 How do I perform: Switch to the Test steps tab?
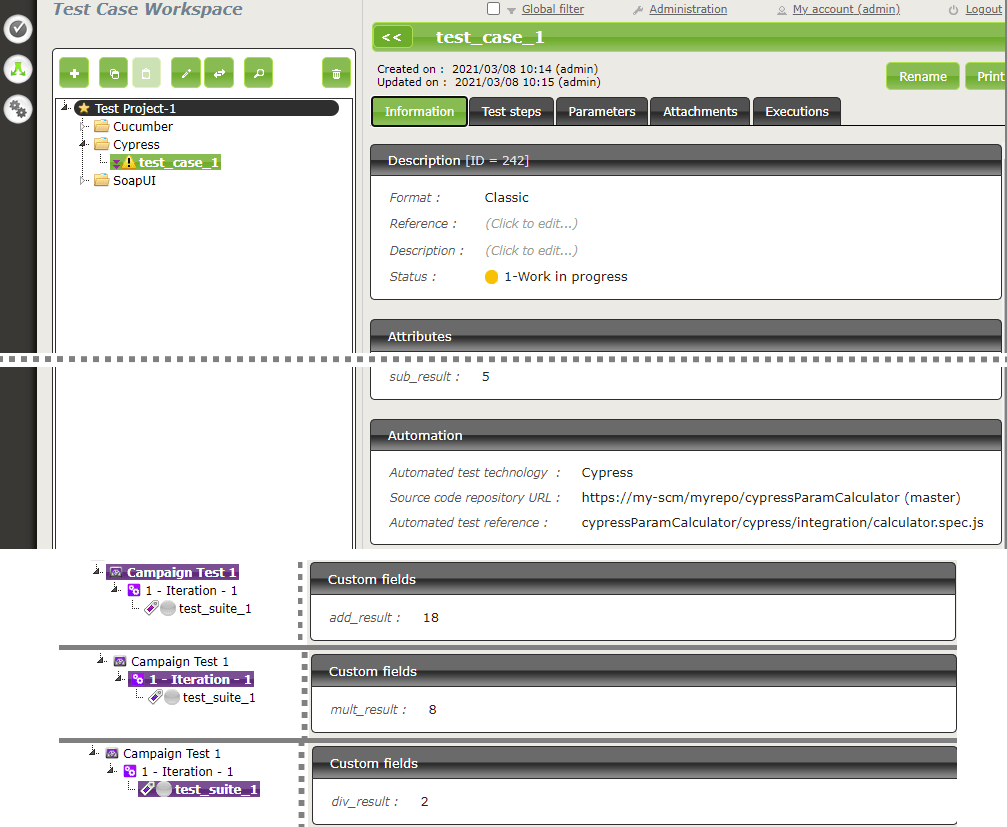point(511,111)
